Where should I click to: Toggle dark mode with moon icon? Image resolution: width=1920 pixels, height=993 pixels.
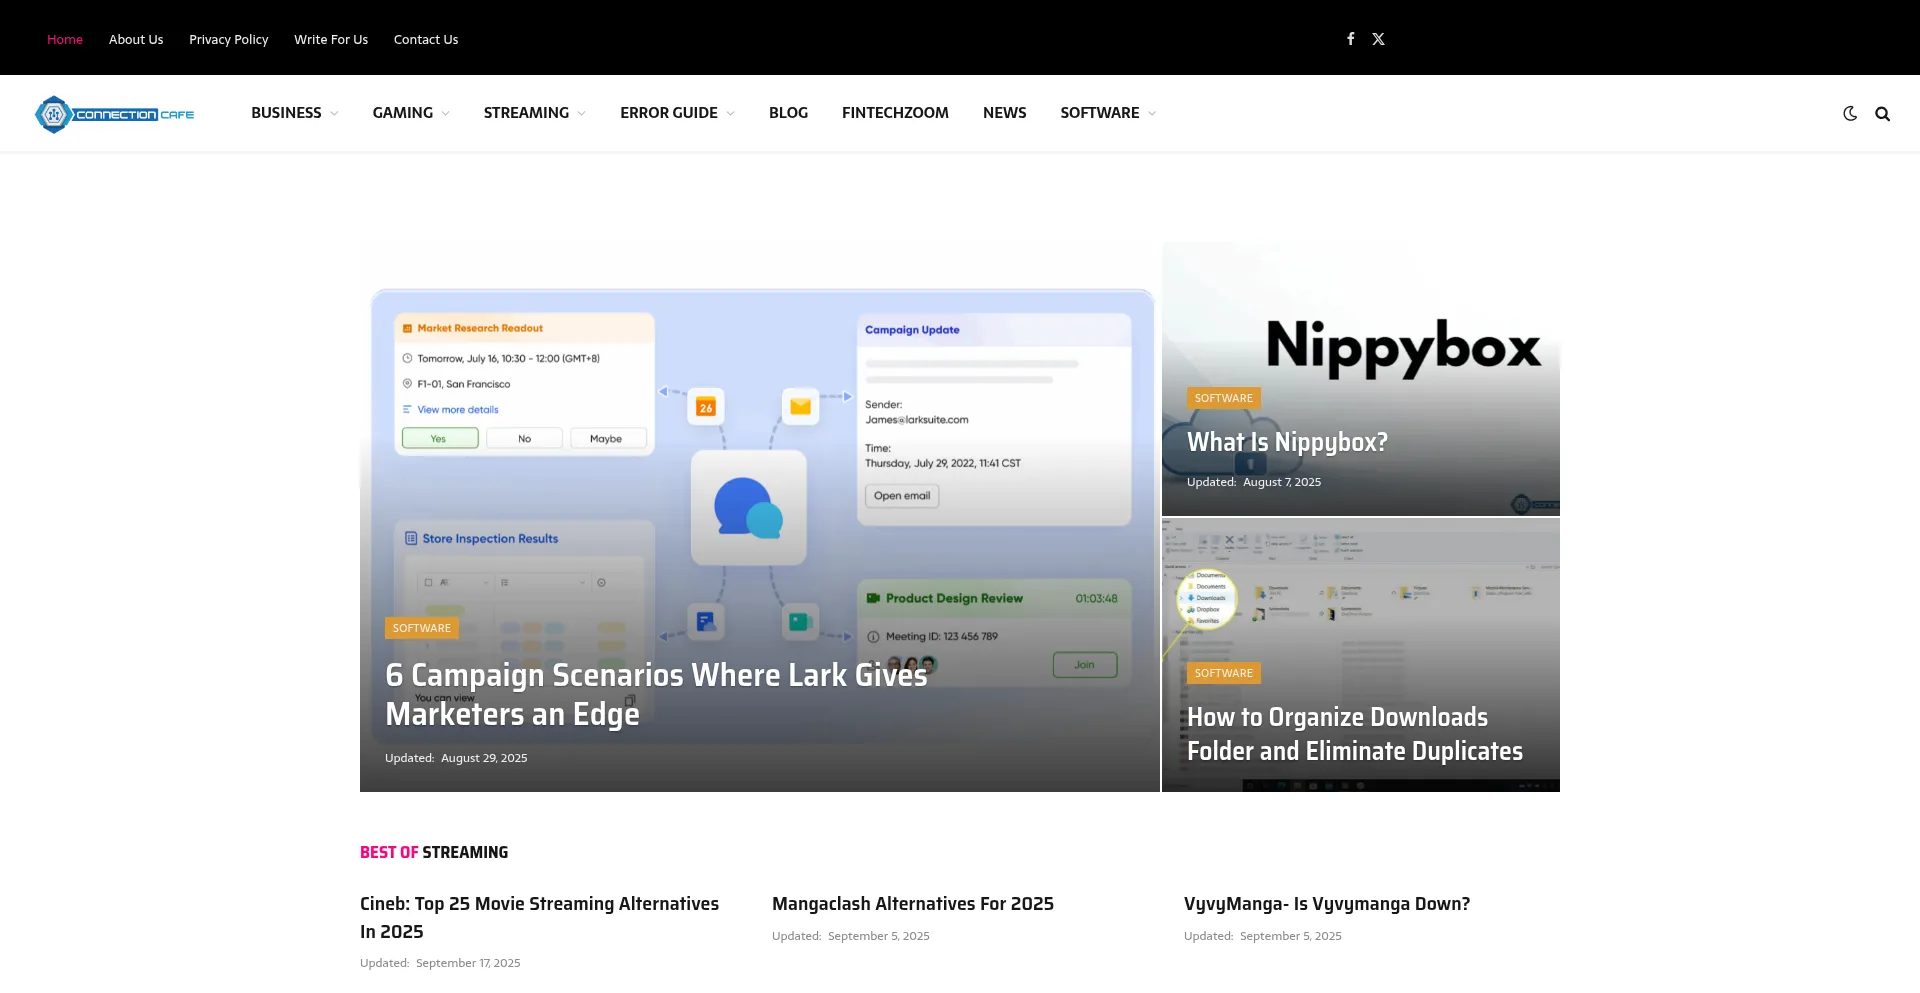(1850, 114)
